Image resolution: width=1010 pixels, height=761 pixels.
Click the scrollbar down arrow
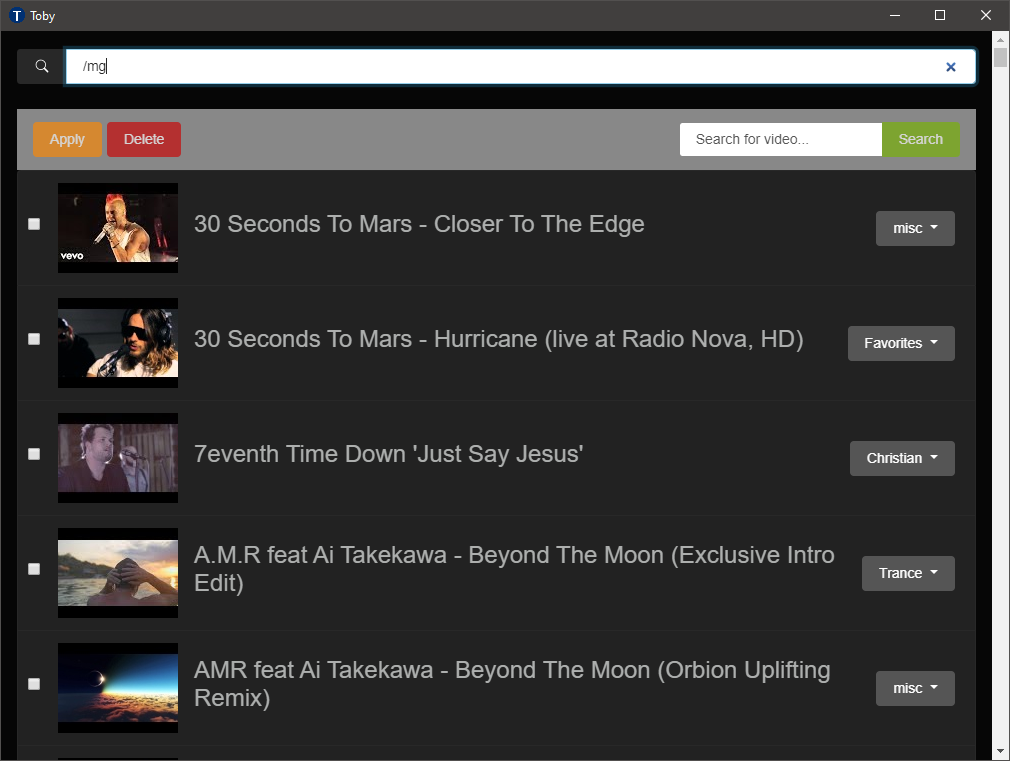[x=1000, y=751]
